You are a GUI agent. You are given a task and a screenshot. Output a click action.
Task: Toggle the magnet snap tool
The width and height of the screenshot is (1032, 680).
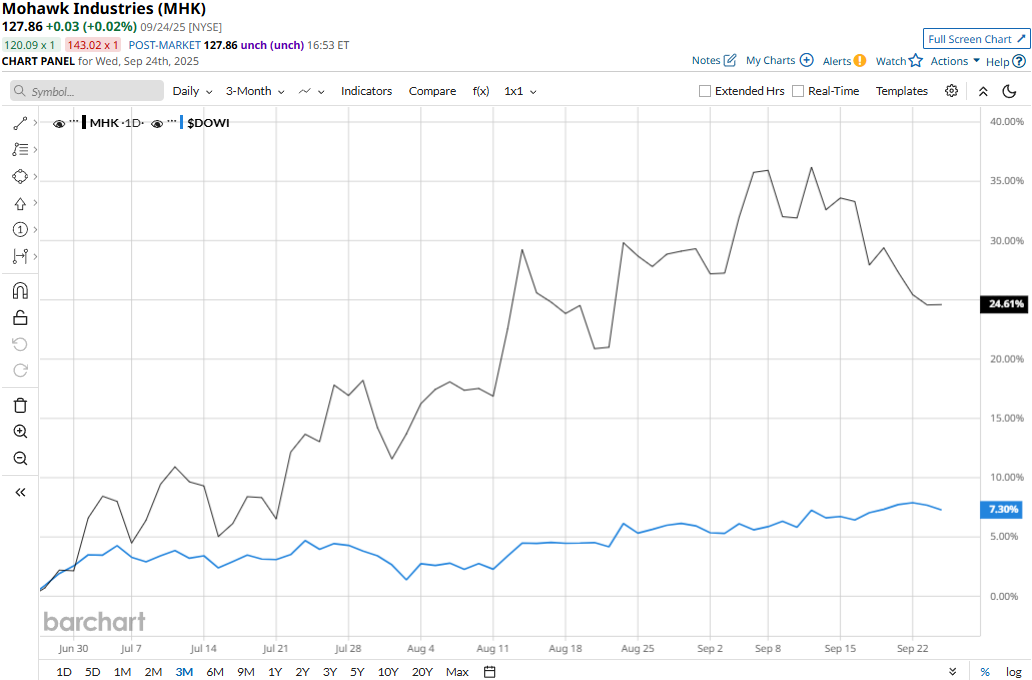[20, 291]
